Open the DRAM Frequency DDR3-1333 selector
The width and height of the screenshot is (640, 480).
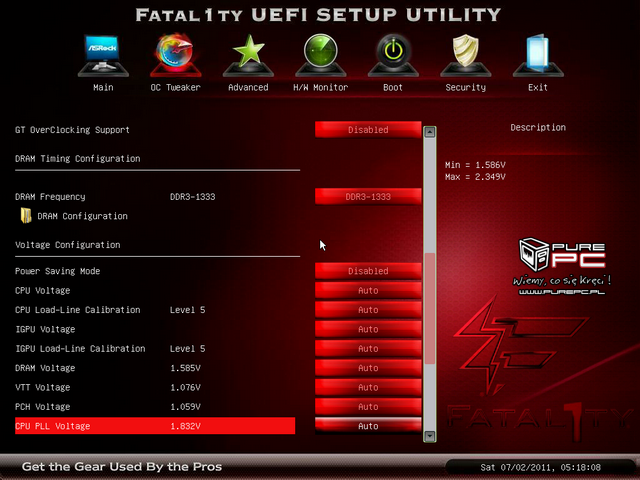coord(368,197)
